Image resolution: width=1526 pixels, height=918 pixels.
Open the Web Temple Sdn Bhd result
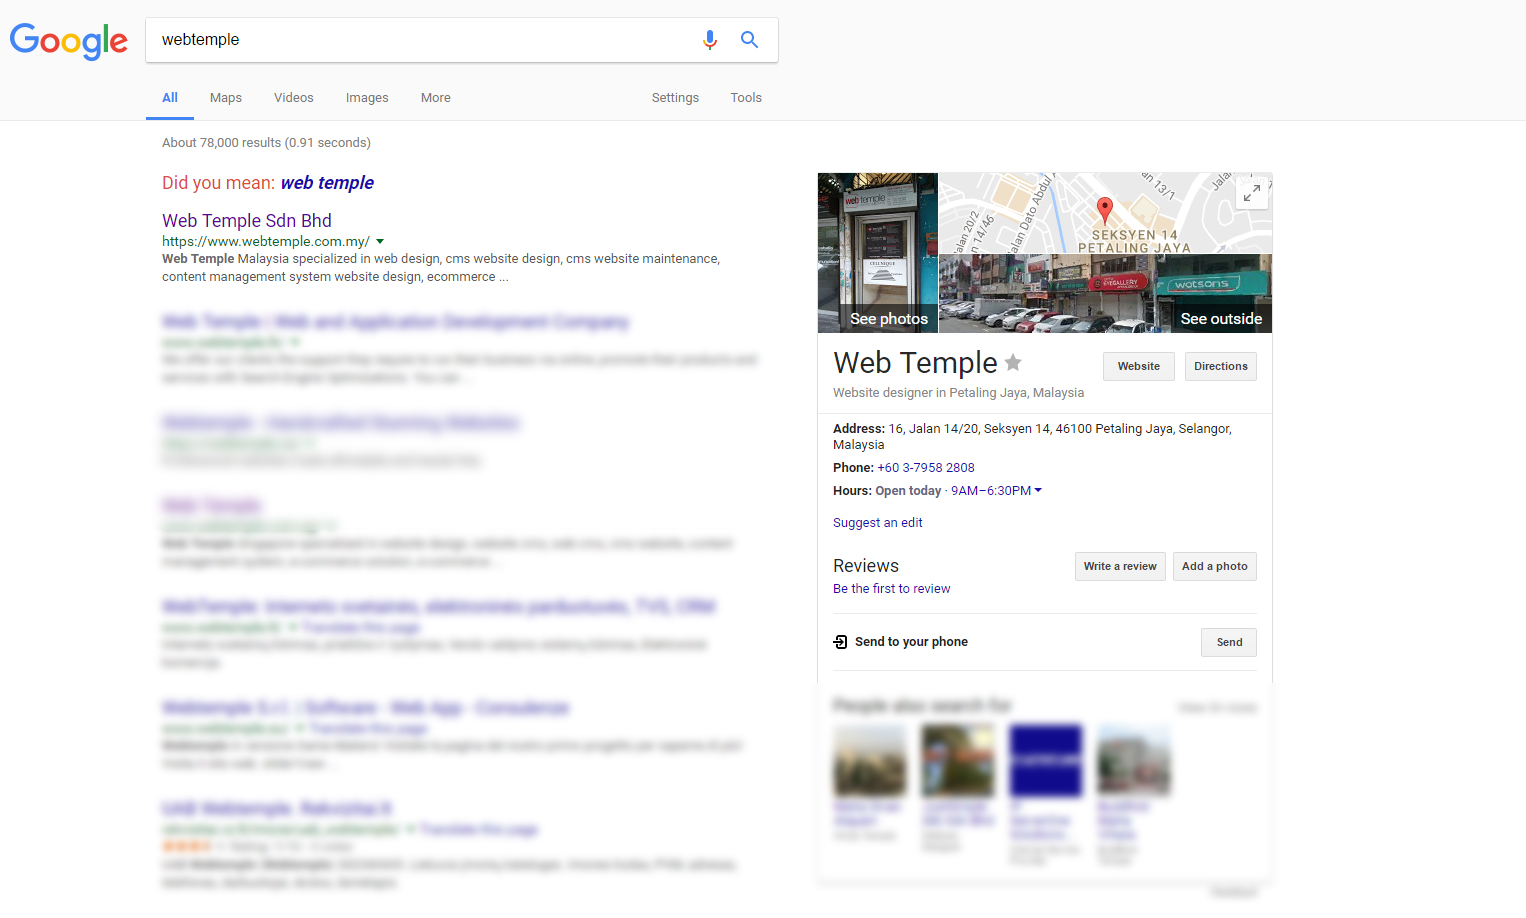[x=247, y=221]
